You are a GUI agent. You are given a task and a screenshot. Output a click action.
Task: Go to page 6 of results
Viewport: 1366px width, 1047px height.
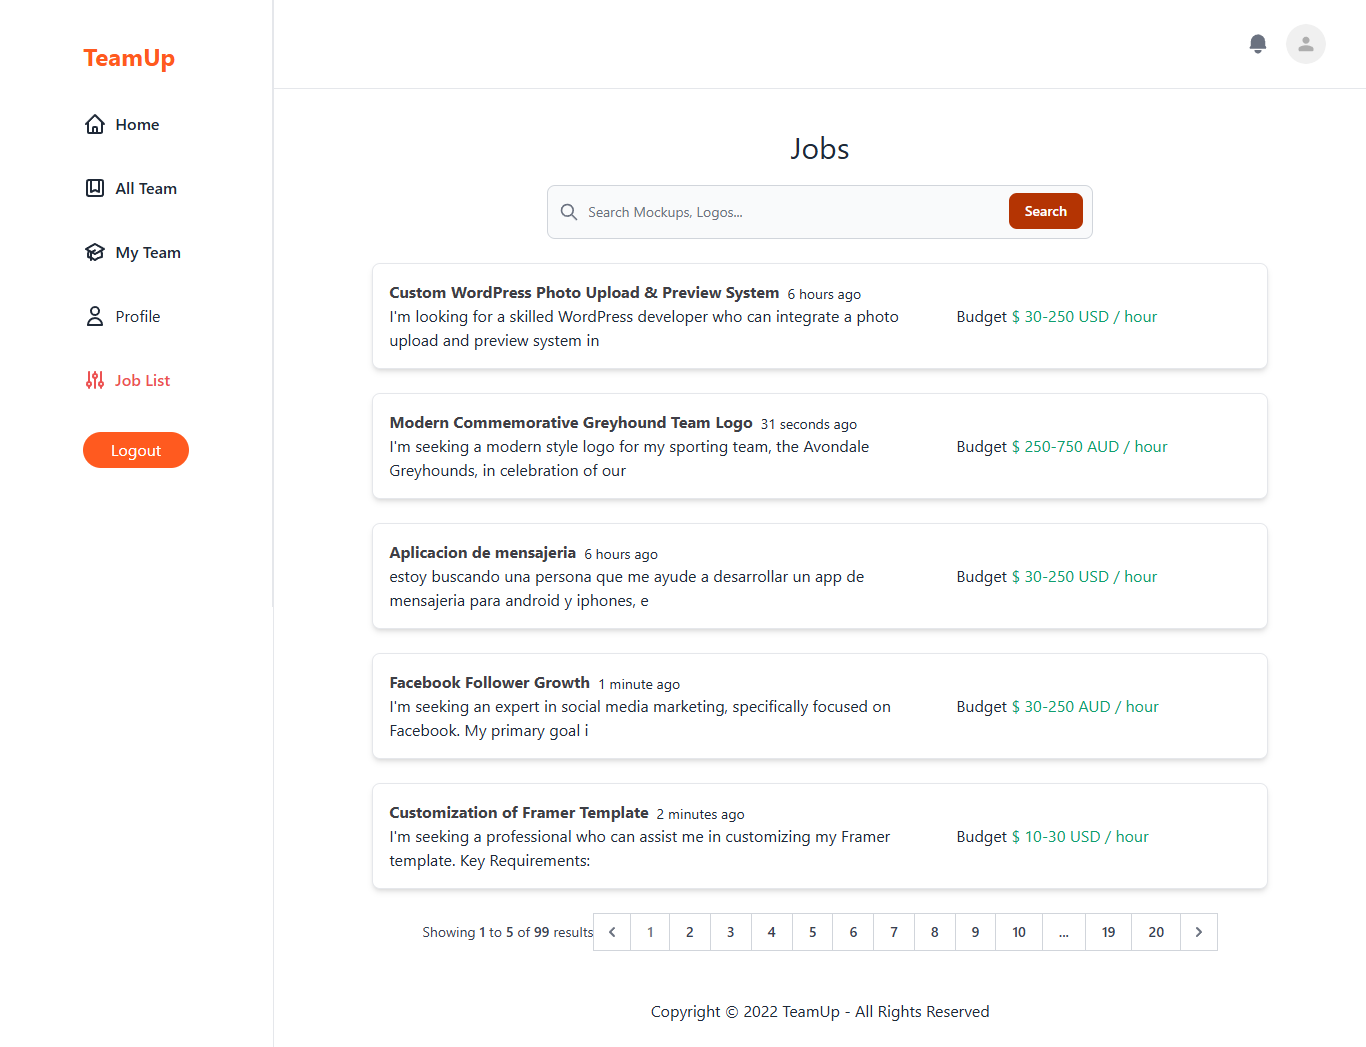coord(853,932)
